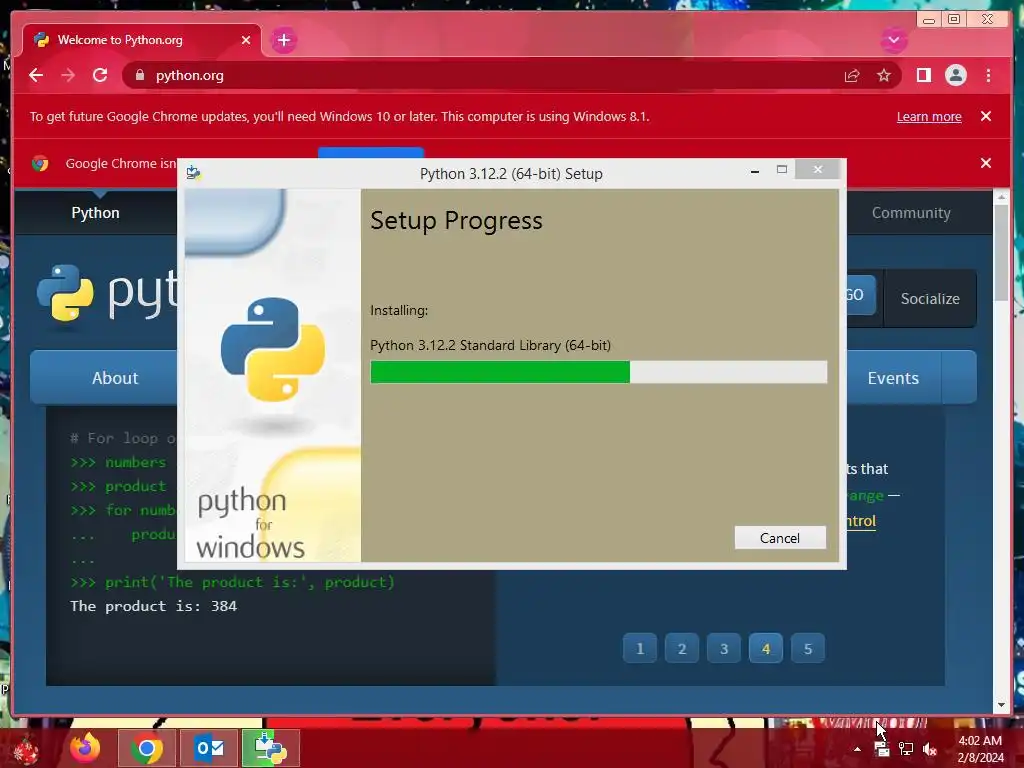Click the python.org logo
Viewport: 1024px width, 768px height.
tap(108, 293)
